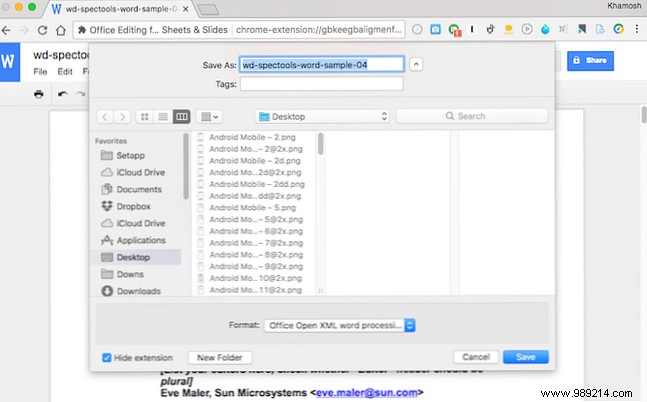
Task: Click the Favorites sidebar scrollbar
Action: (186, 167)
